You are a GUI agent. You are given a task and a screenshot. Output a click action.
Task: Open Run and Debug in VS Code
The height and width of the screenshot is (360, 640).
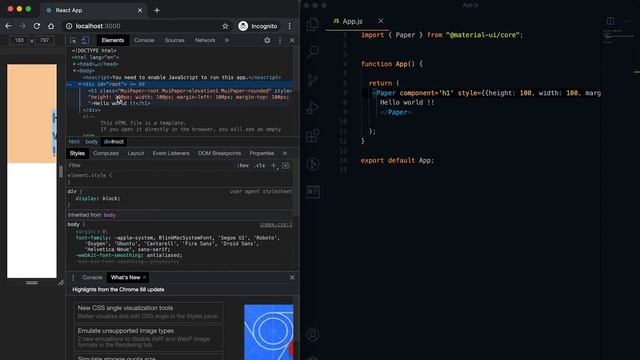313,108
